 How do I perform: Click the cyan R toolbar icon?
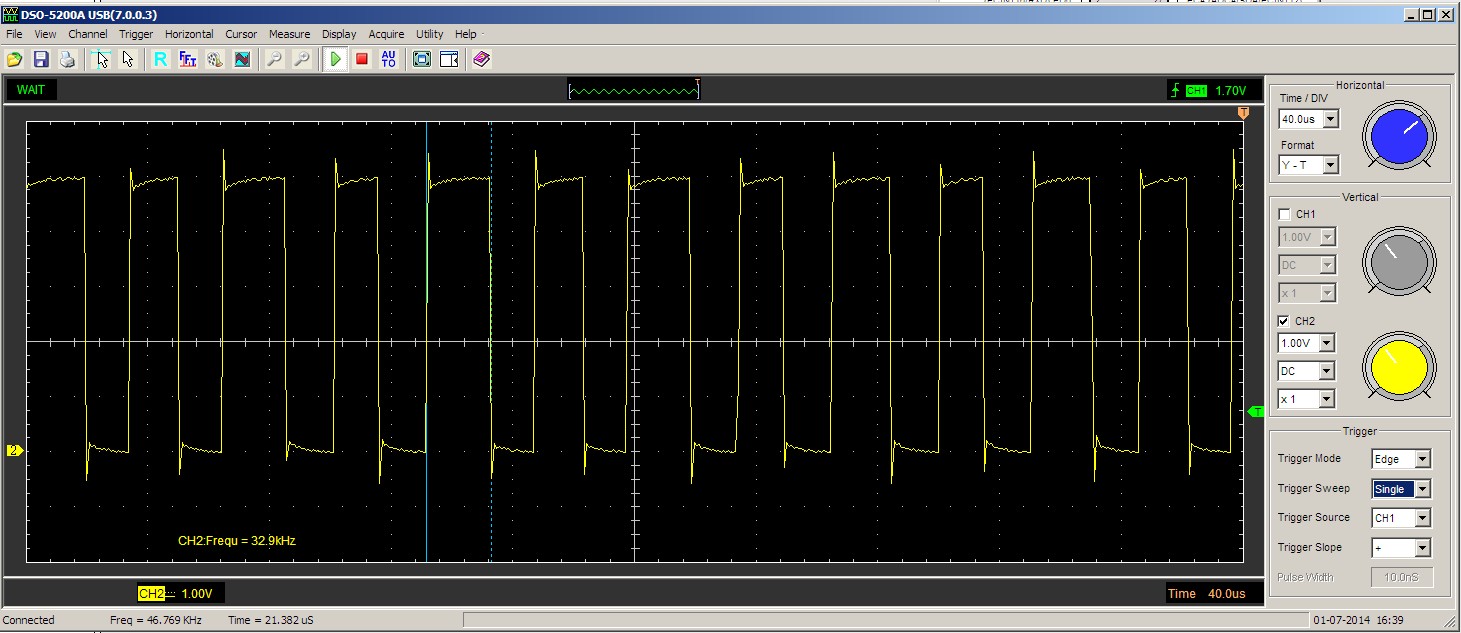point(159,59)
